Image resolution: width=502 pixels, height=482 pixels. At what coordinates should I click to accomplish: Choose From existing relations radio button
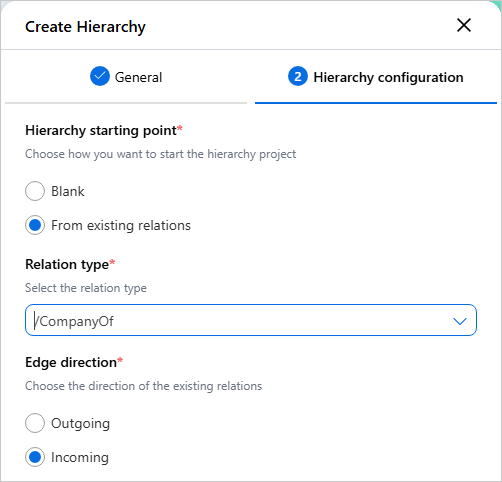coord(35,225)
